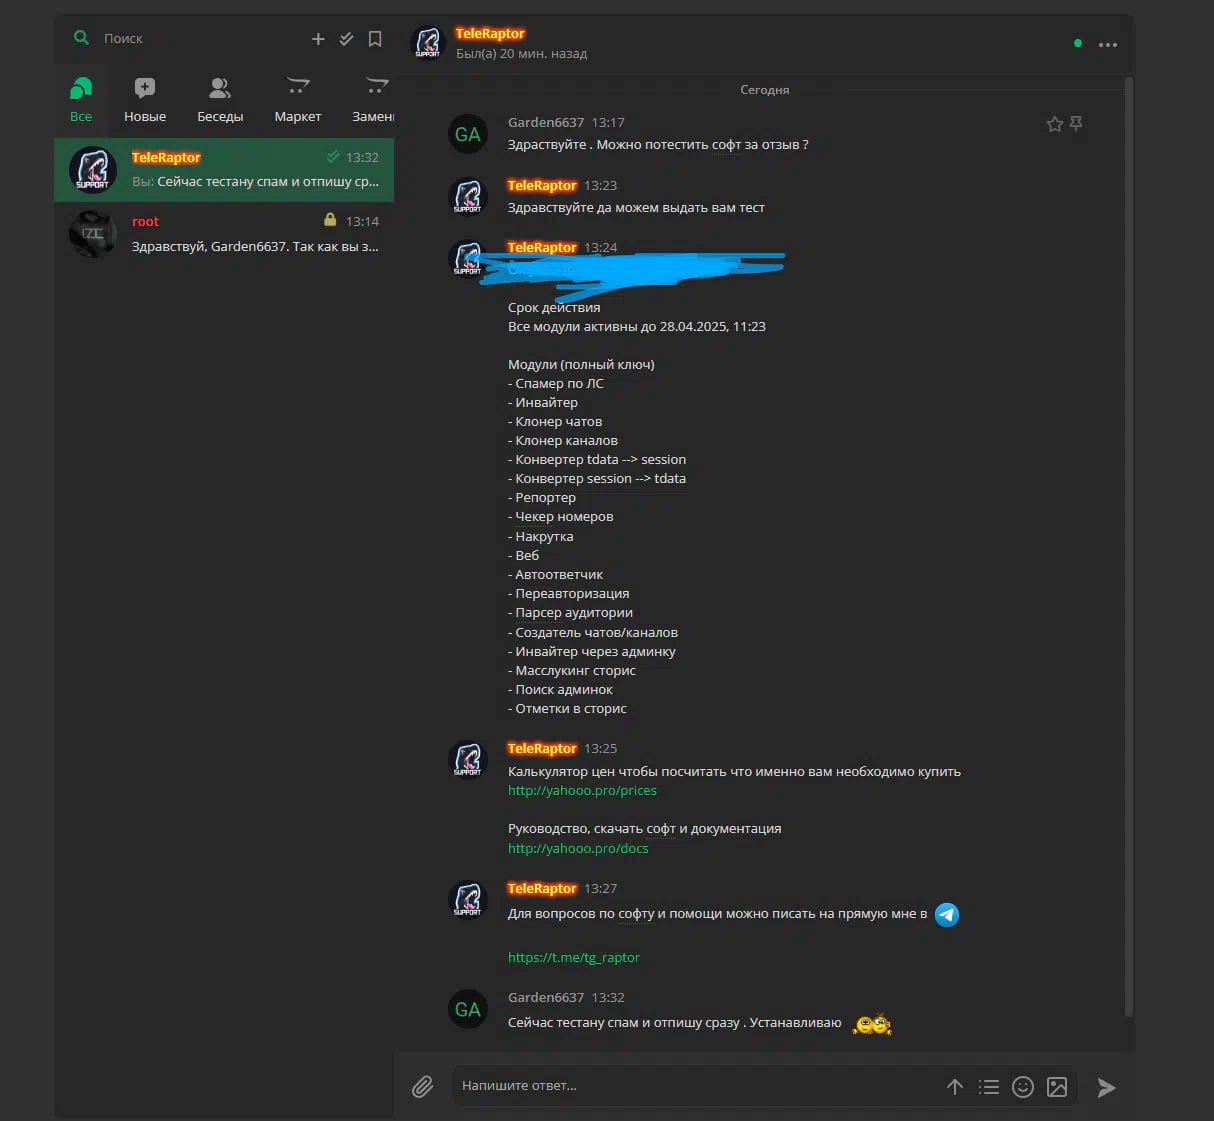
Task: Open the root conversation in the list
Action: click(224, 234)
